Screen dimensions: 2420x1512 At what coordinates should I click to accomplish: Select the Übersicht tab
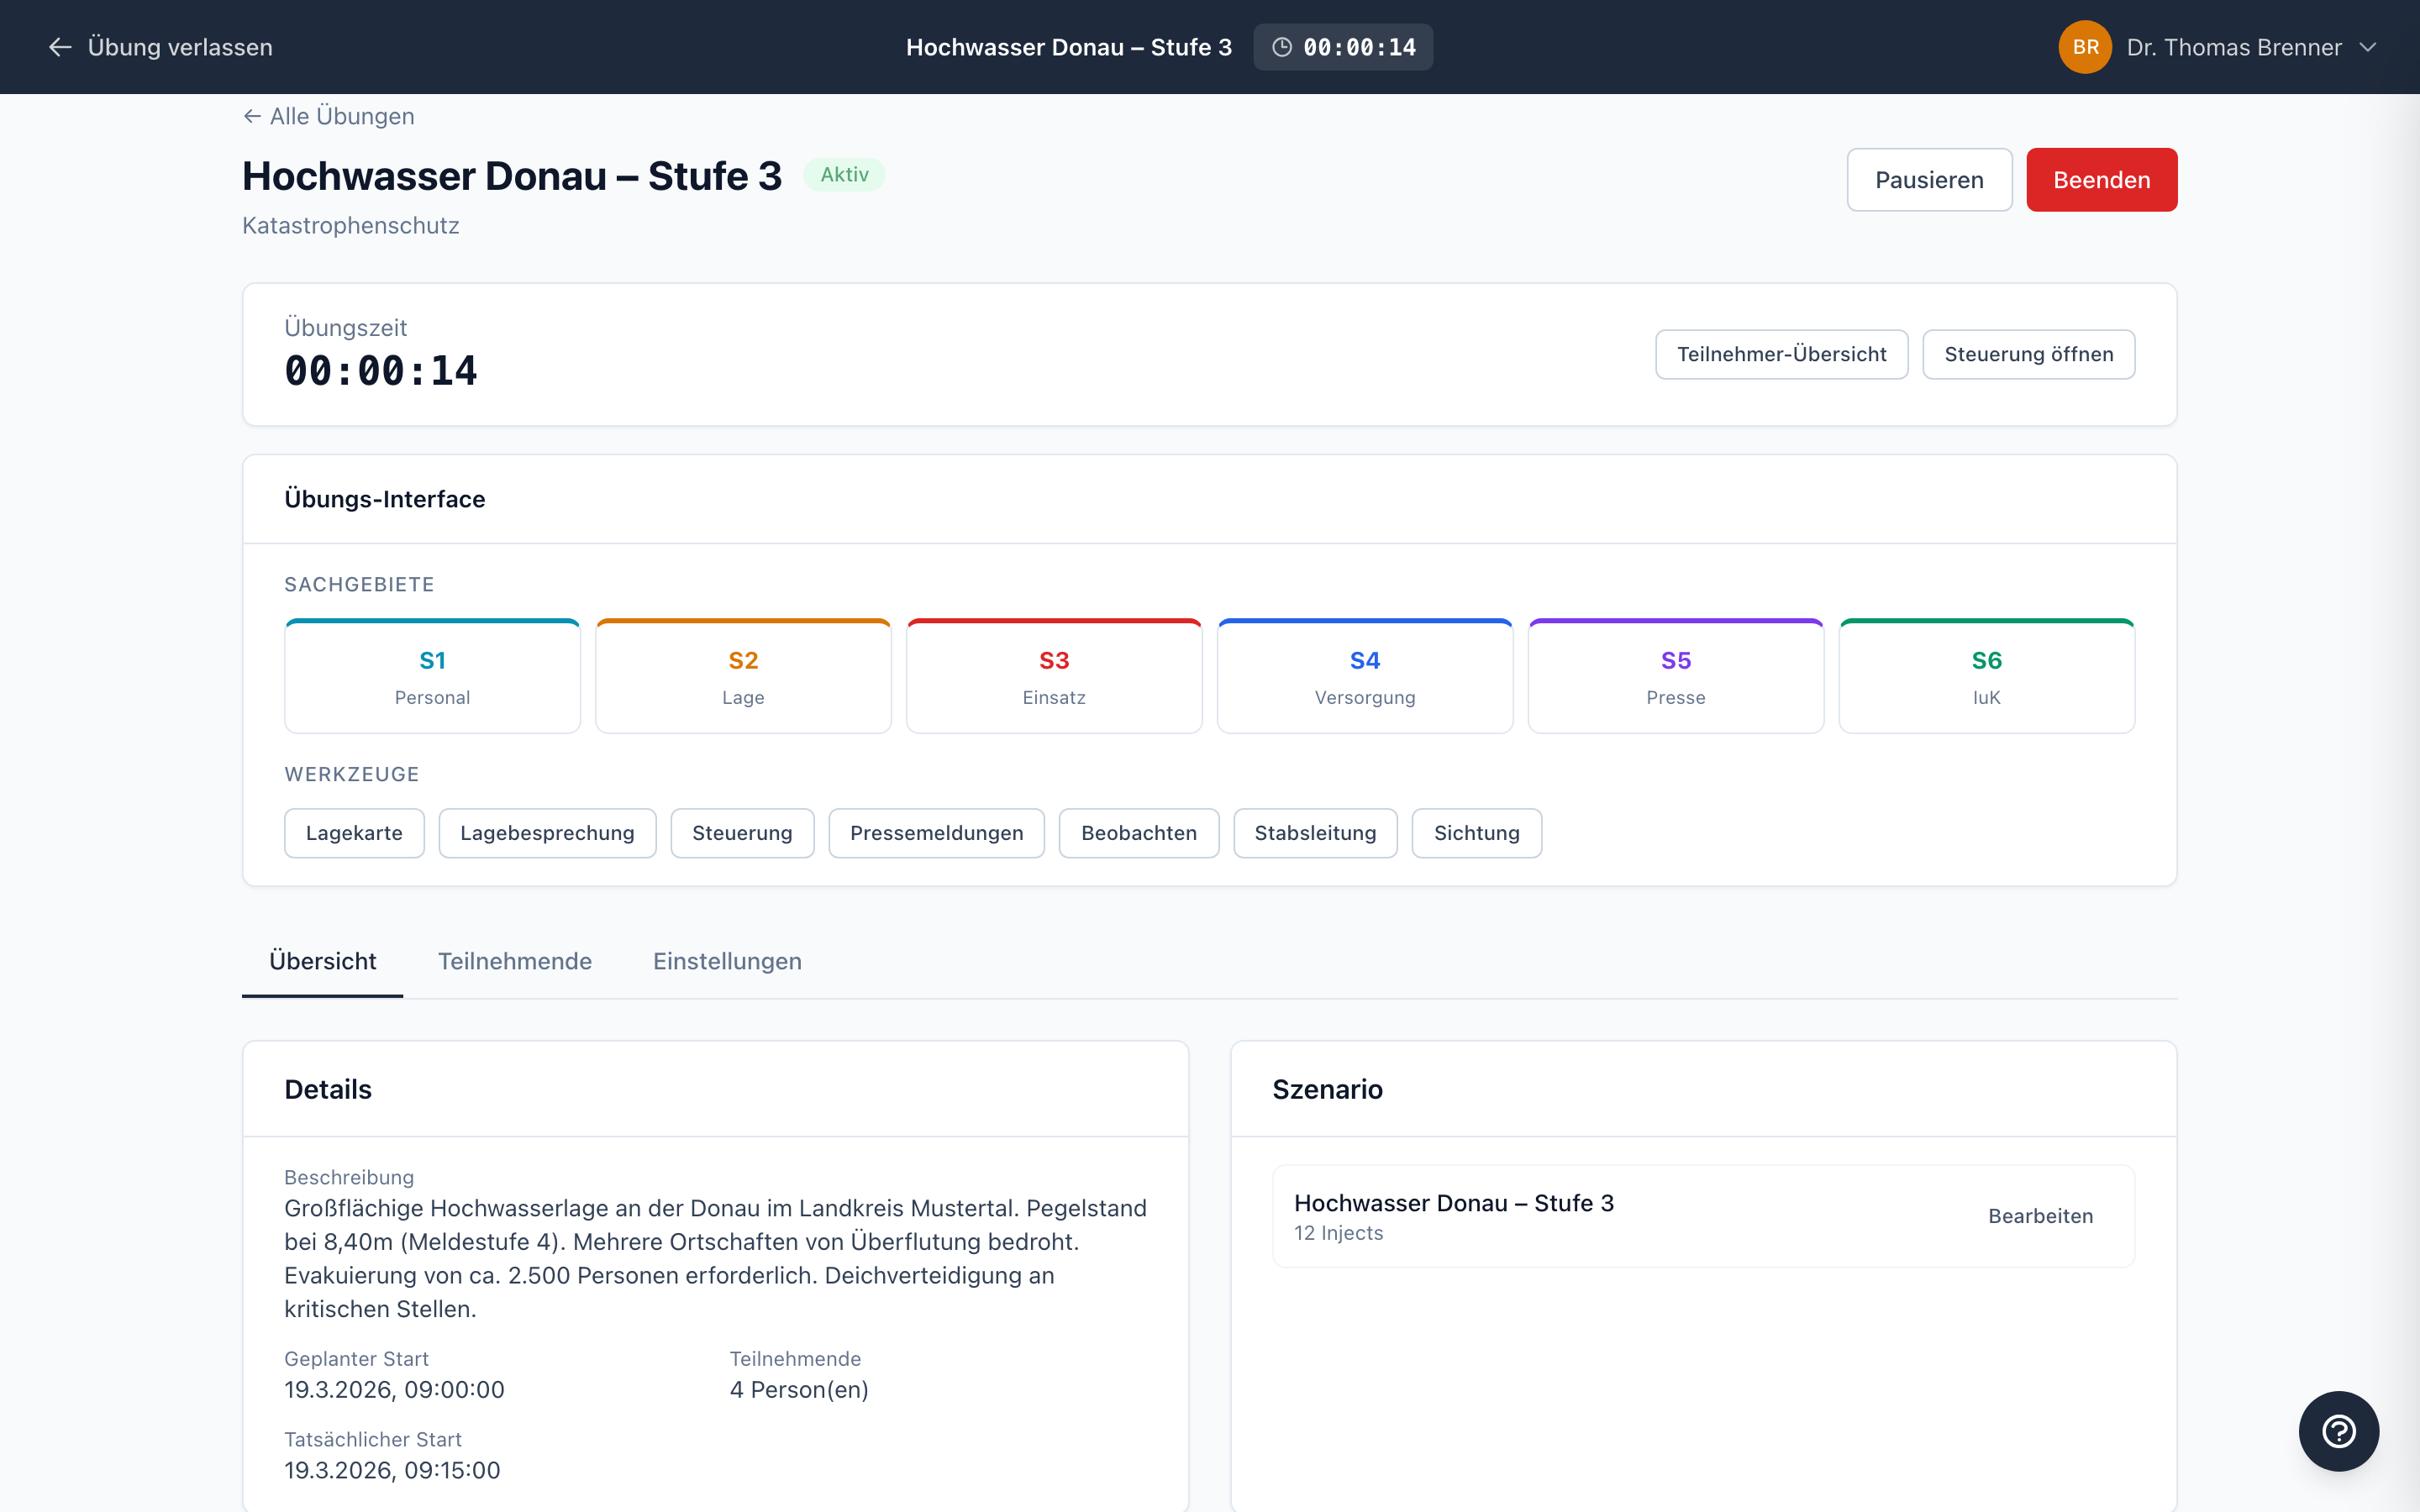pos(322,961)
